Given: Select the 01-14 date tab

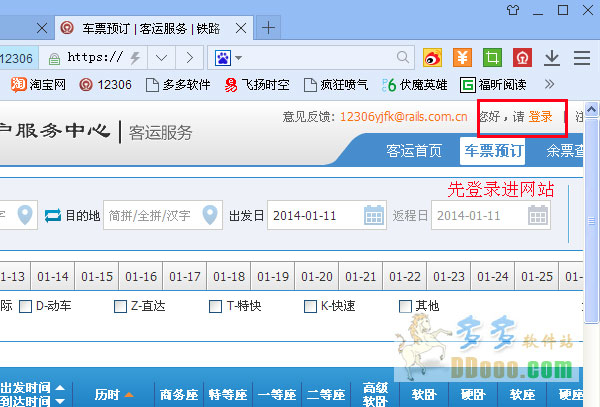Looking at the screenshot, I should coord(53,276).
